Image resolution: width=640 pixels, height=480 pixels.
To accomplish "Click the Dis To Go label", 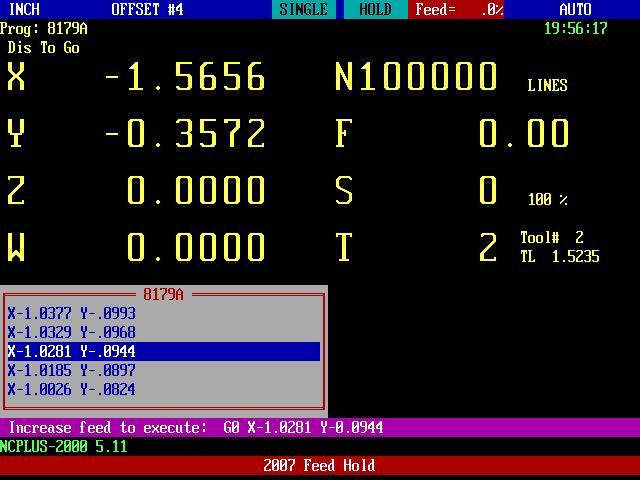I will [43, 48].
